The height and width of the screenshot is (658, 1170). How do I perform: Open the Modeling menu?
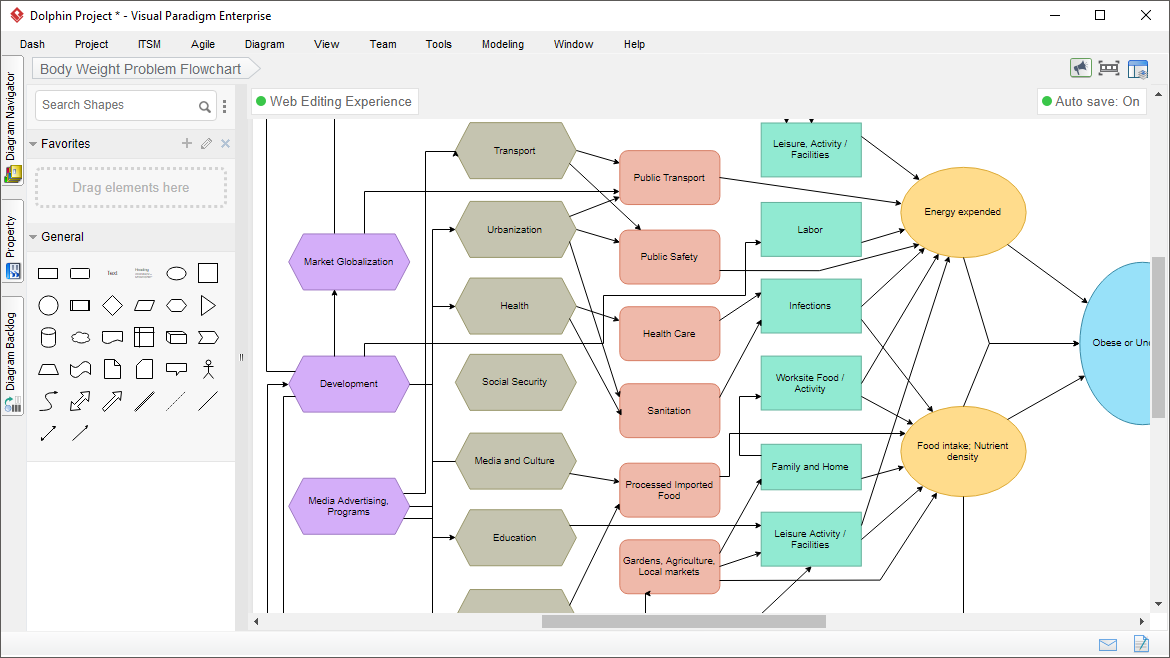click(x=502, y=44)
